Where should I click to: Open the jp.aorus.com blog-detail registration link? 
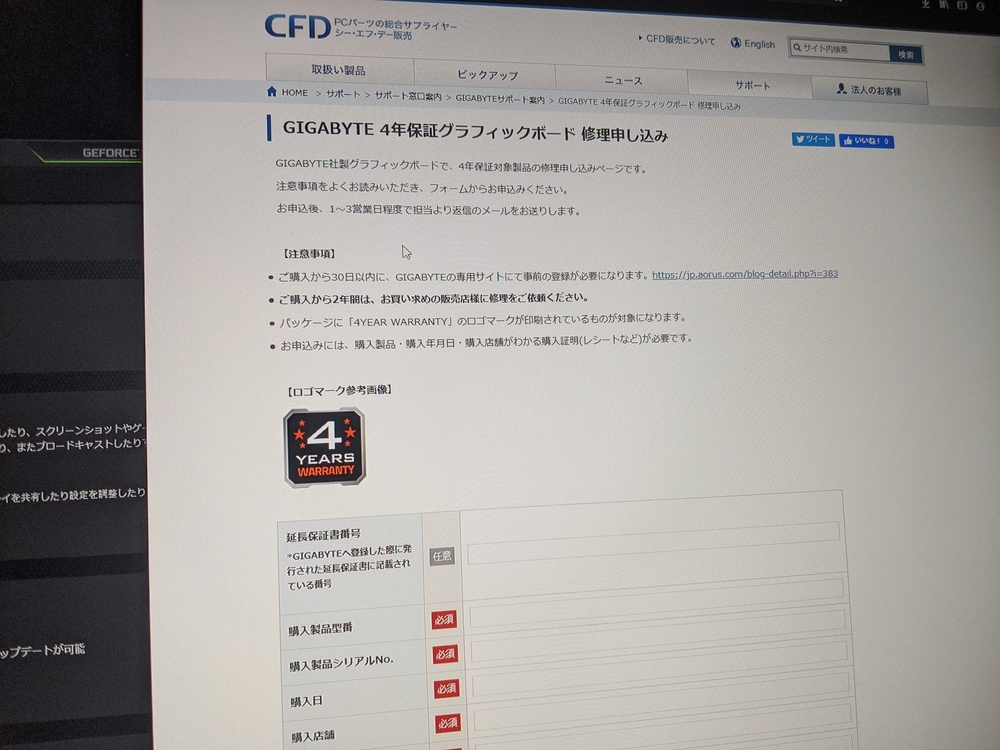coord(745,274)
